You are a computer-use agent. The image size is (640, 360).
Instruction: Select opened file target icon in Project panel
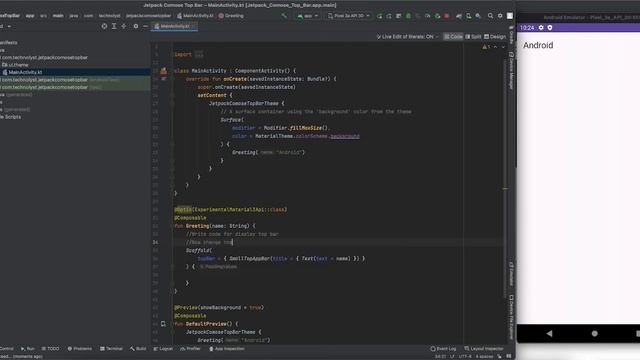(x=104, y=26)
